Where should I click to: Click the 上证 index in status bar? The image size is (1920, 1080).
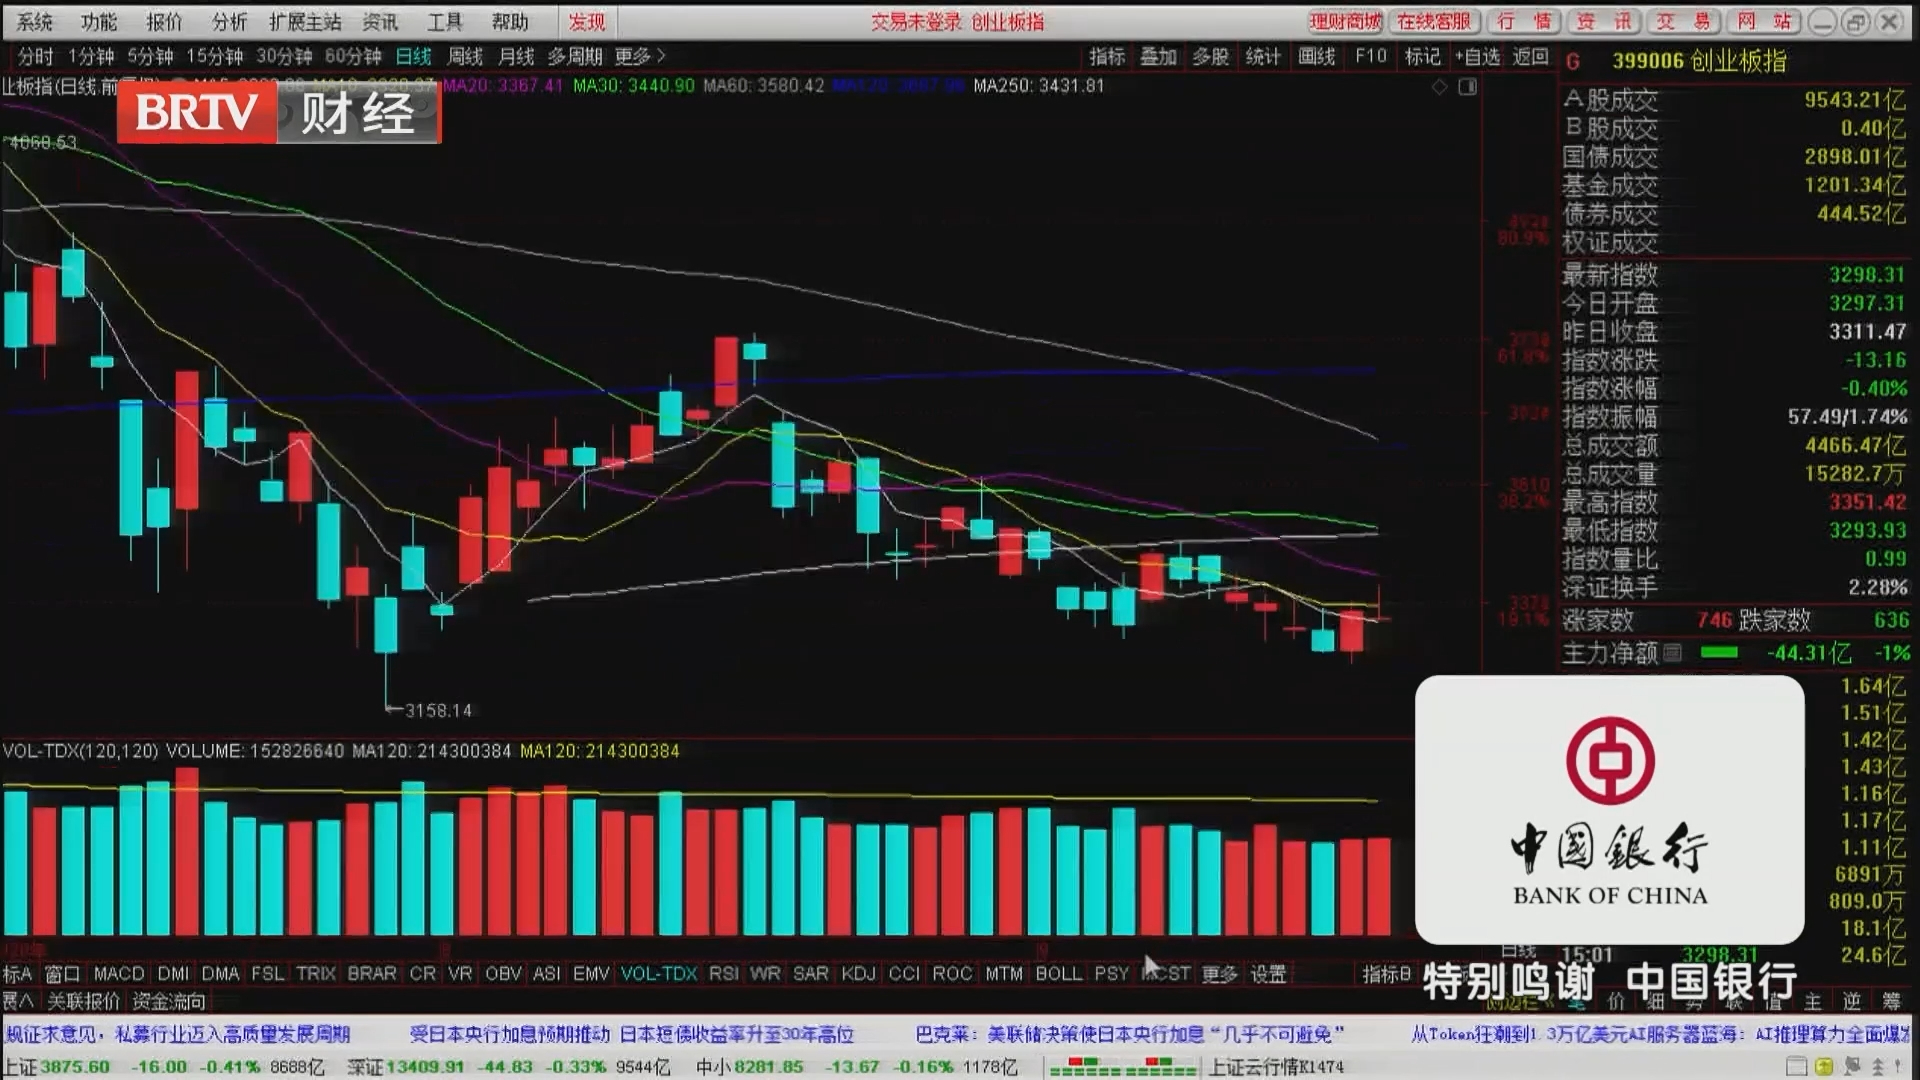tap(20, 1067)
